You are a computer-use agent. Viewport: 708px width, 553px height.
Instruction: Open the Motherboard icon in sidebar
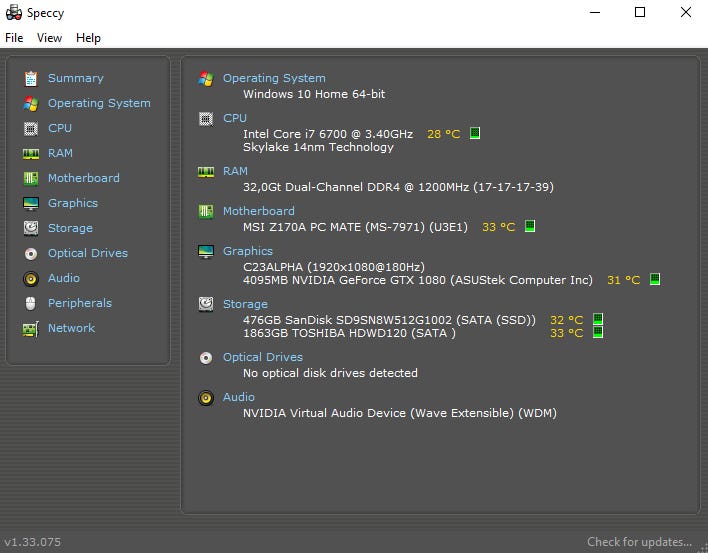pos(30,178)
